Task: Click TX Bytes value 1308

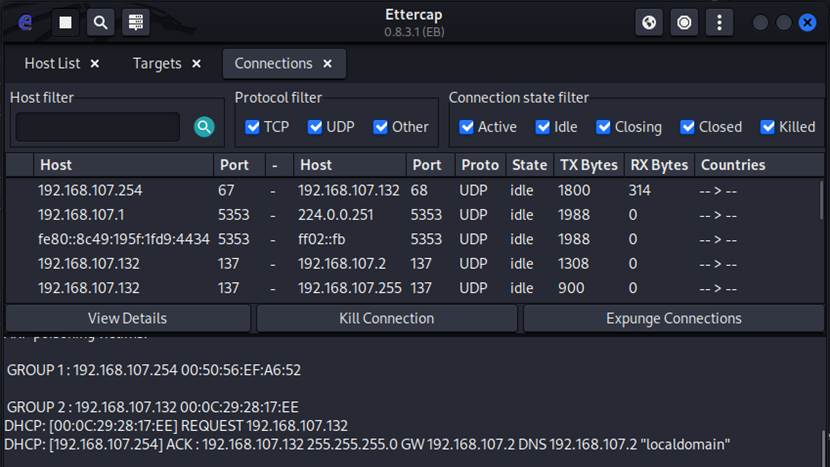Action: 573,264
